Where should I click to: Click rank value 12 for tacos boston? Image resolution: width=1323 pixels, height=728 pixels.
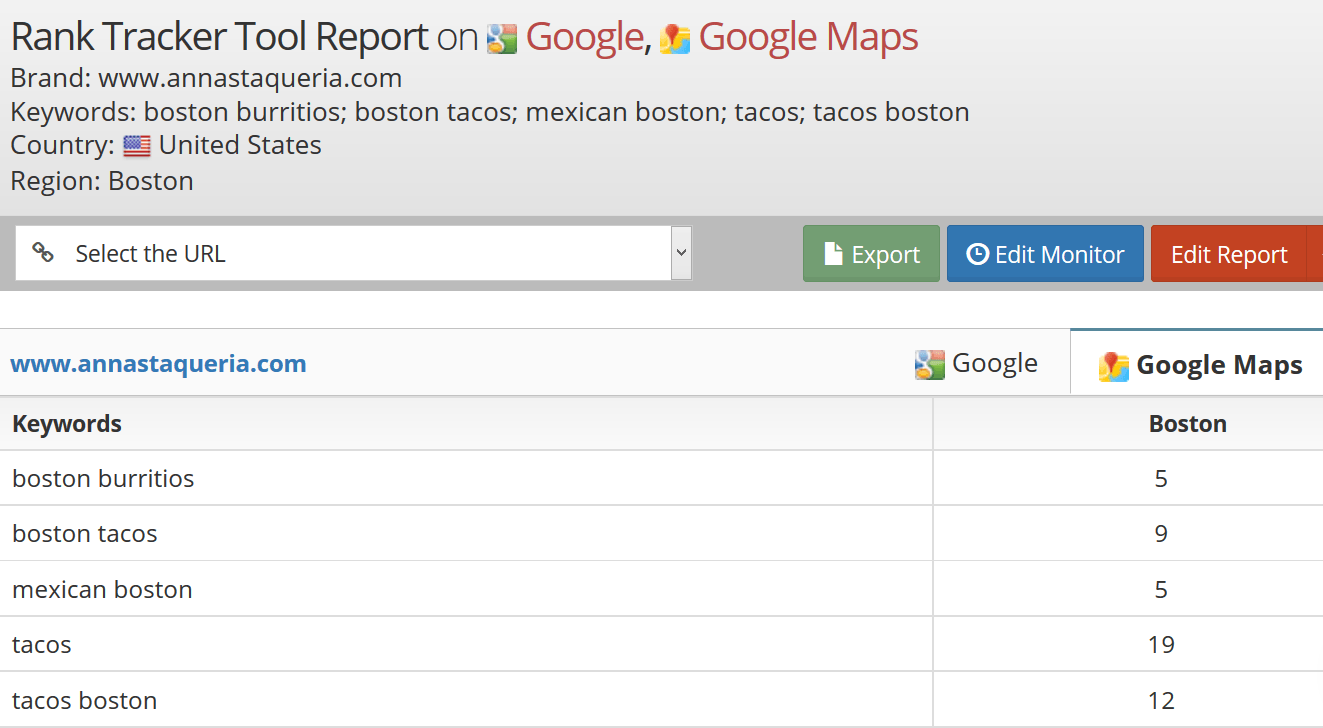click(x=1161, y=700)
